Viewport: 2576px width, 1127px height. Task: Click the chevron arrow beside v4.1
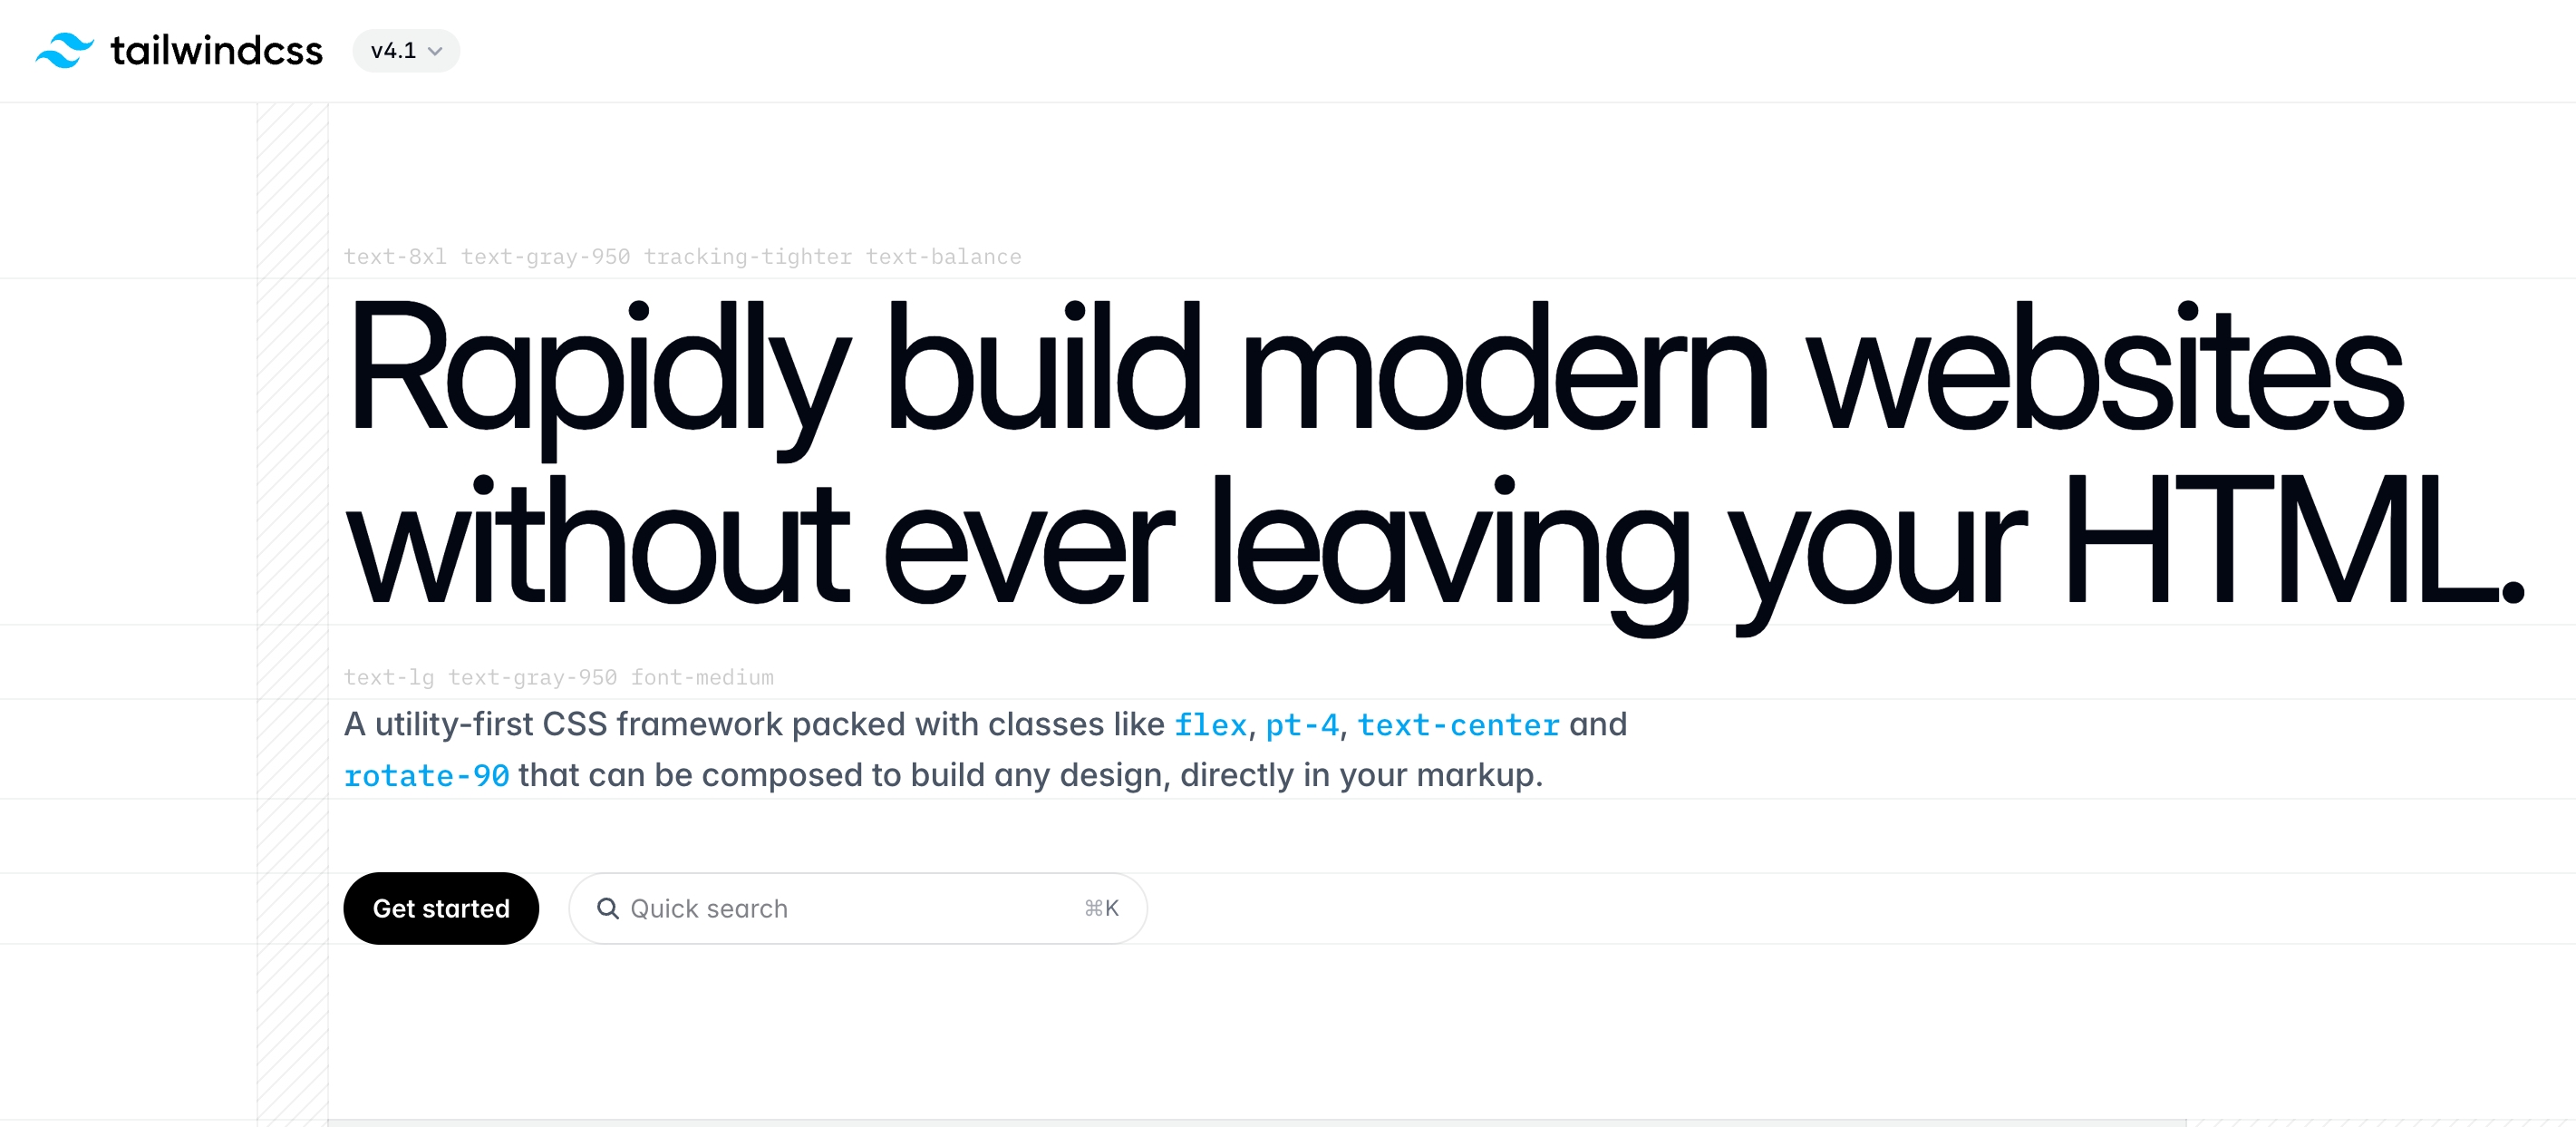click(x=435, y=51)
